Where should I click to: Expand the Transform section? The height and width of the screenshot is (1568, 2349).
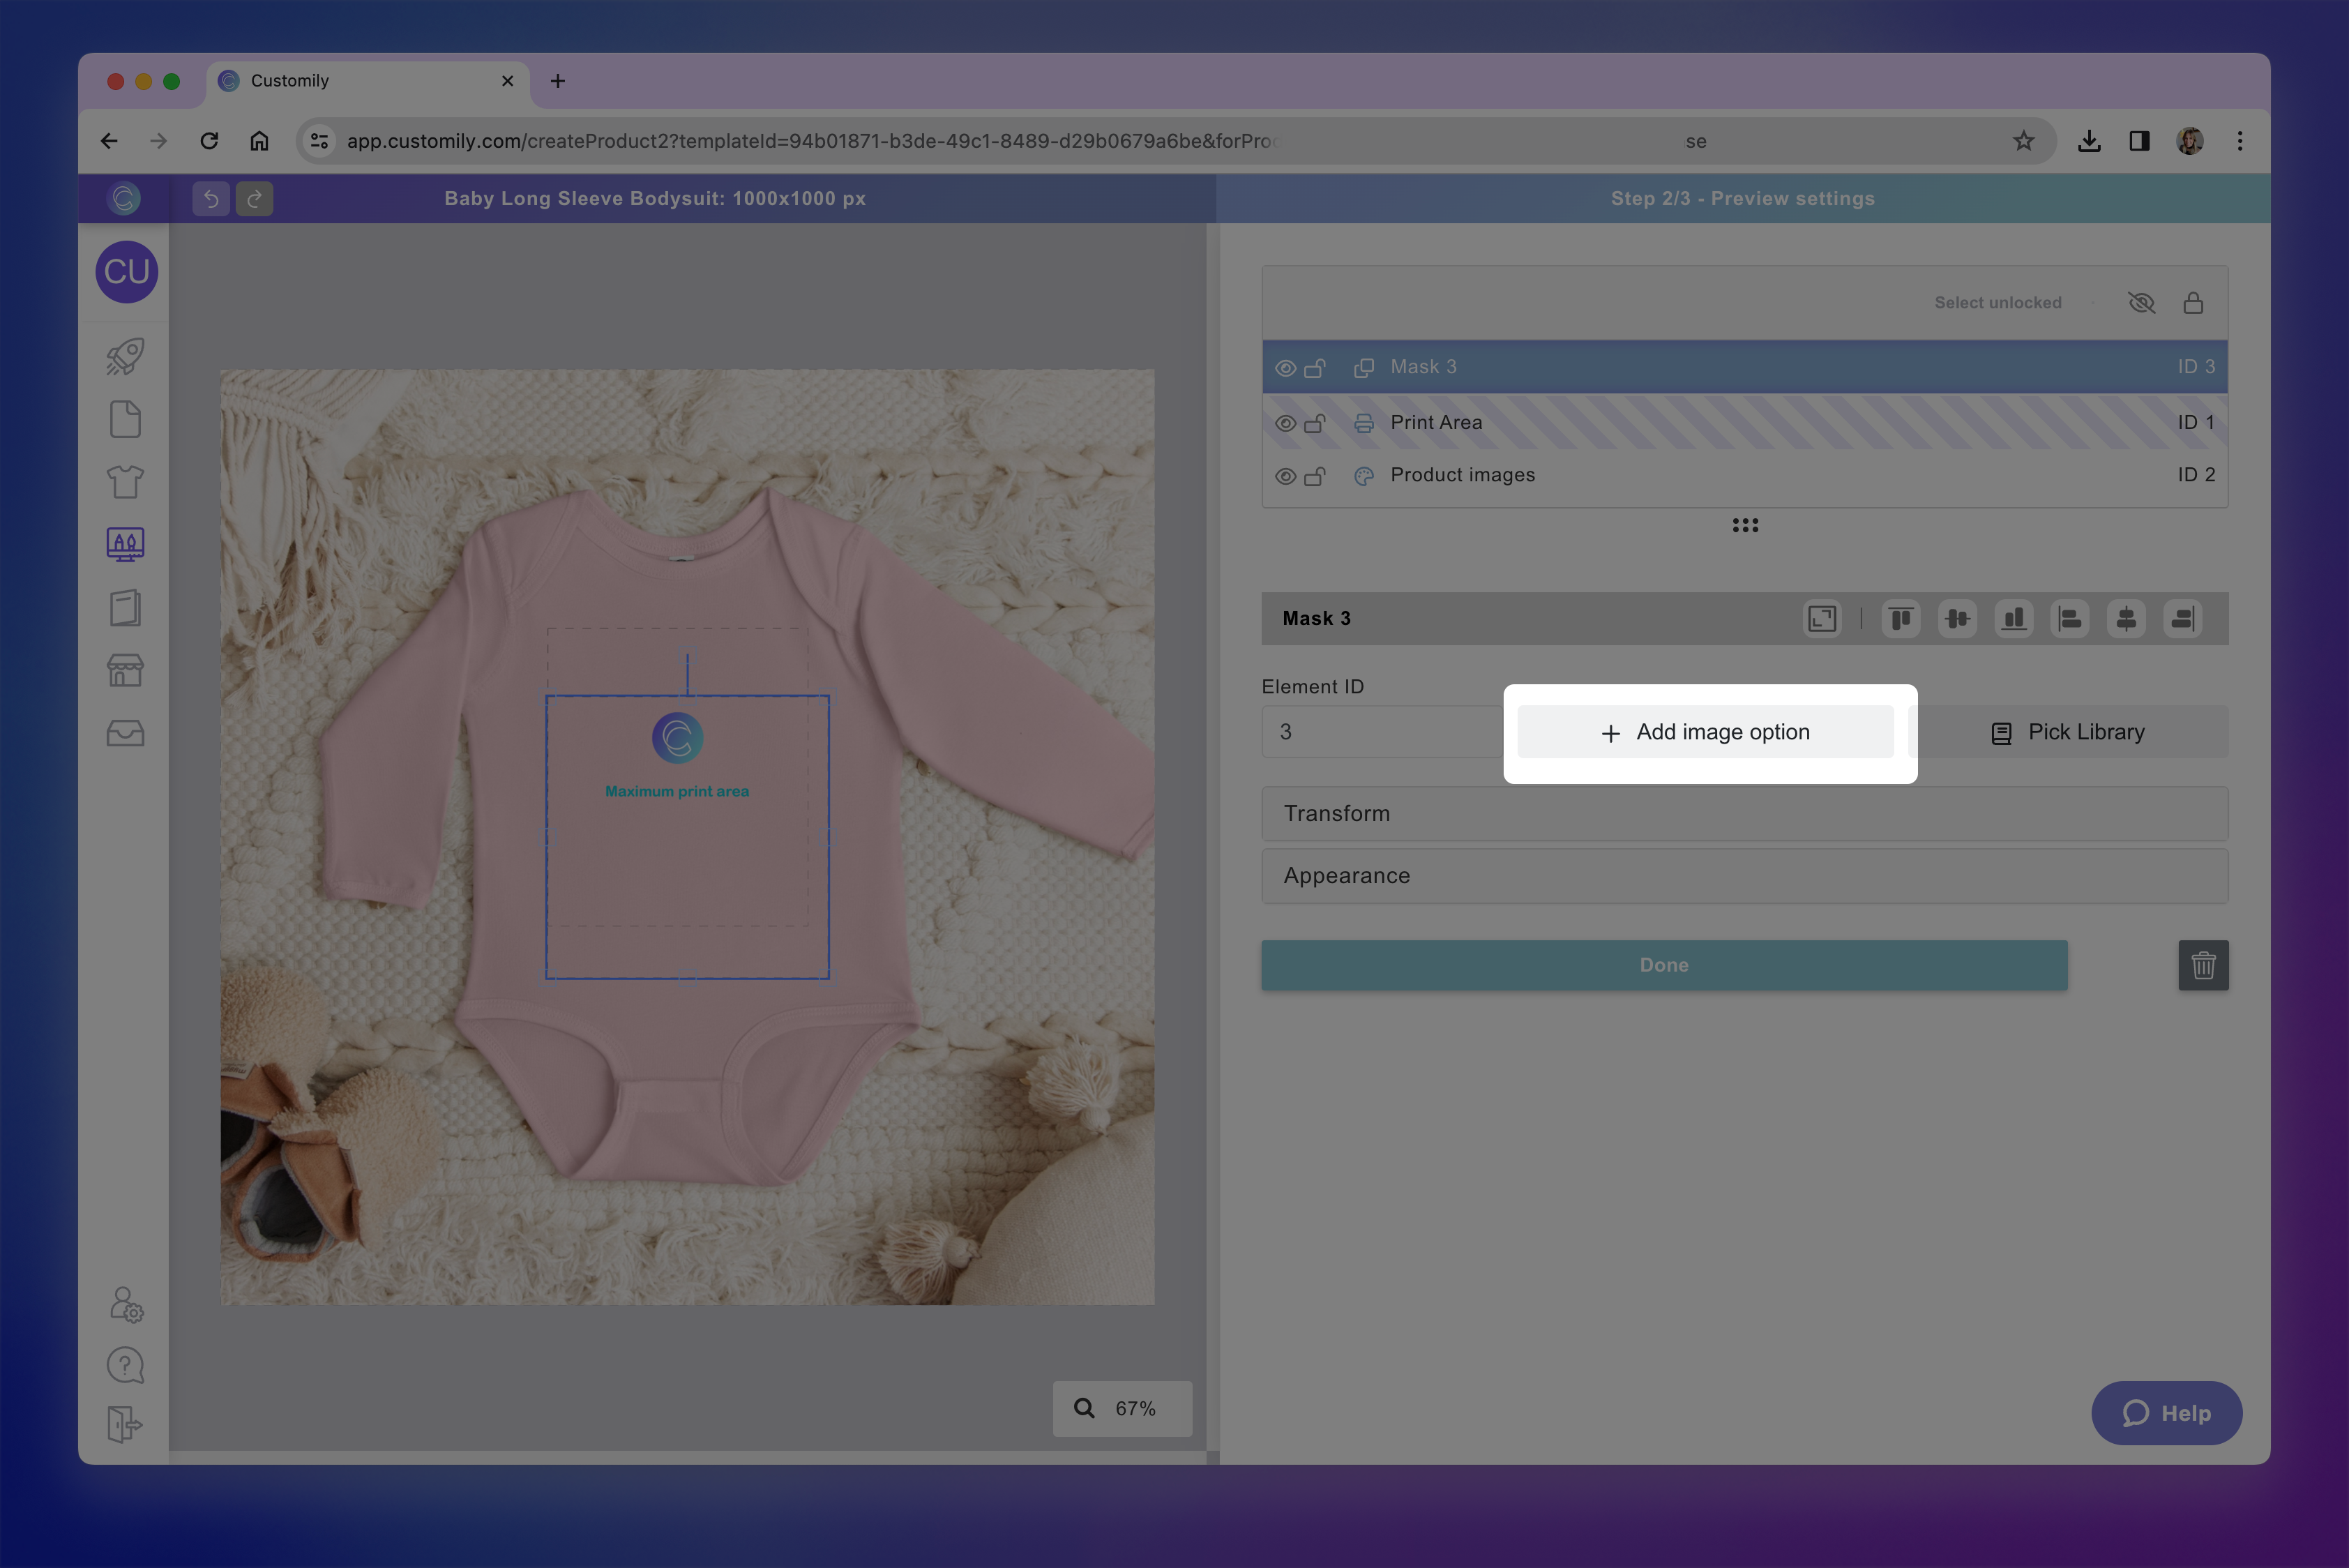click(1744, 813)
